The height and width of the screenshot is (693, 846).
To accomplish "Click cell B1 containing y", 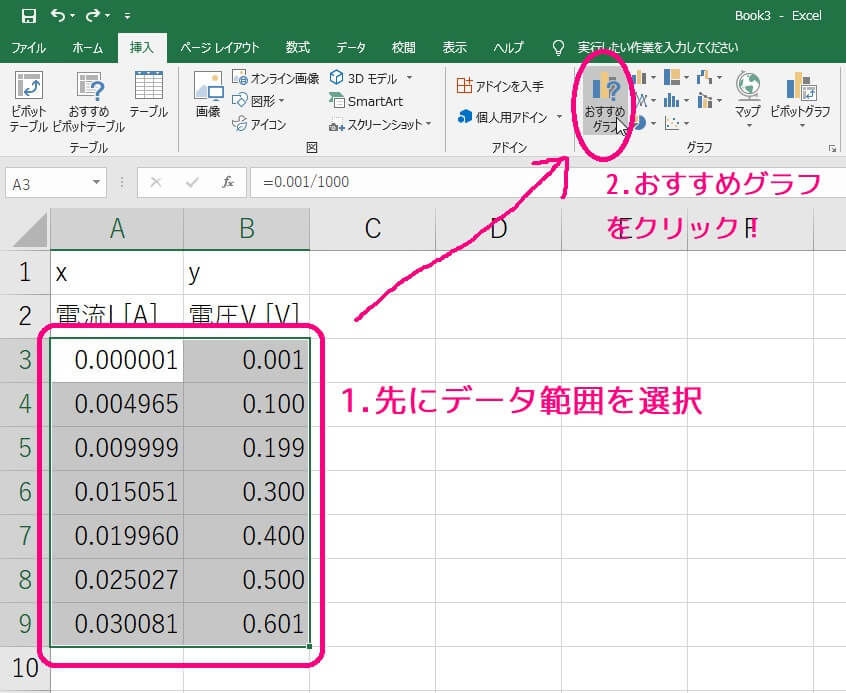I will point(247,273).
